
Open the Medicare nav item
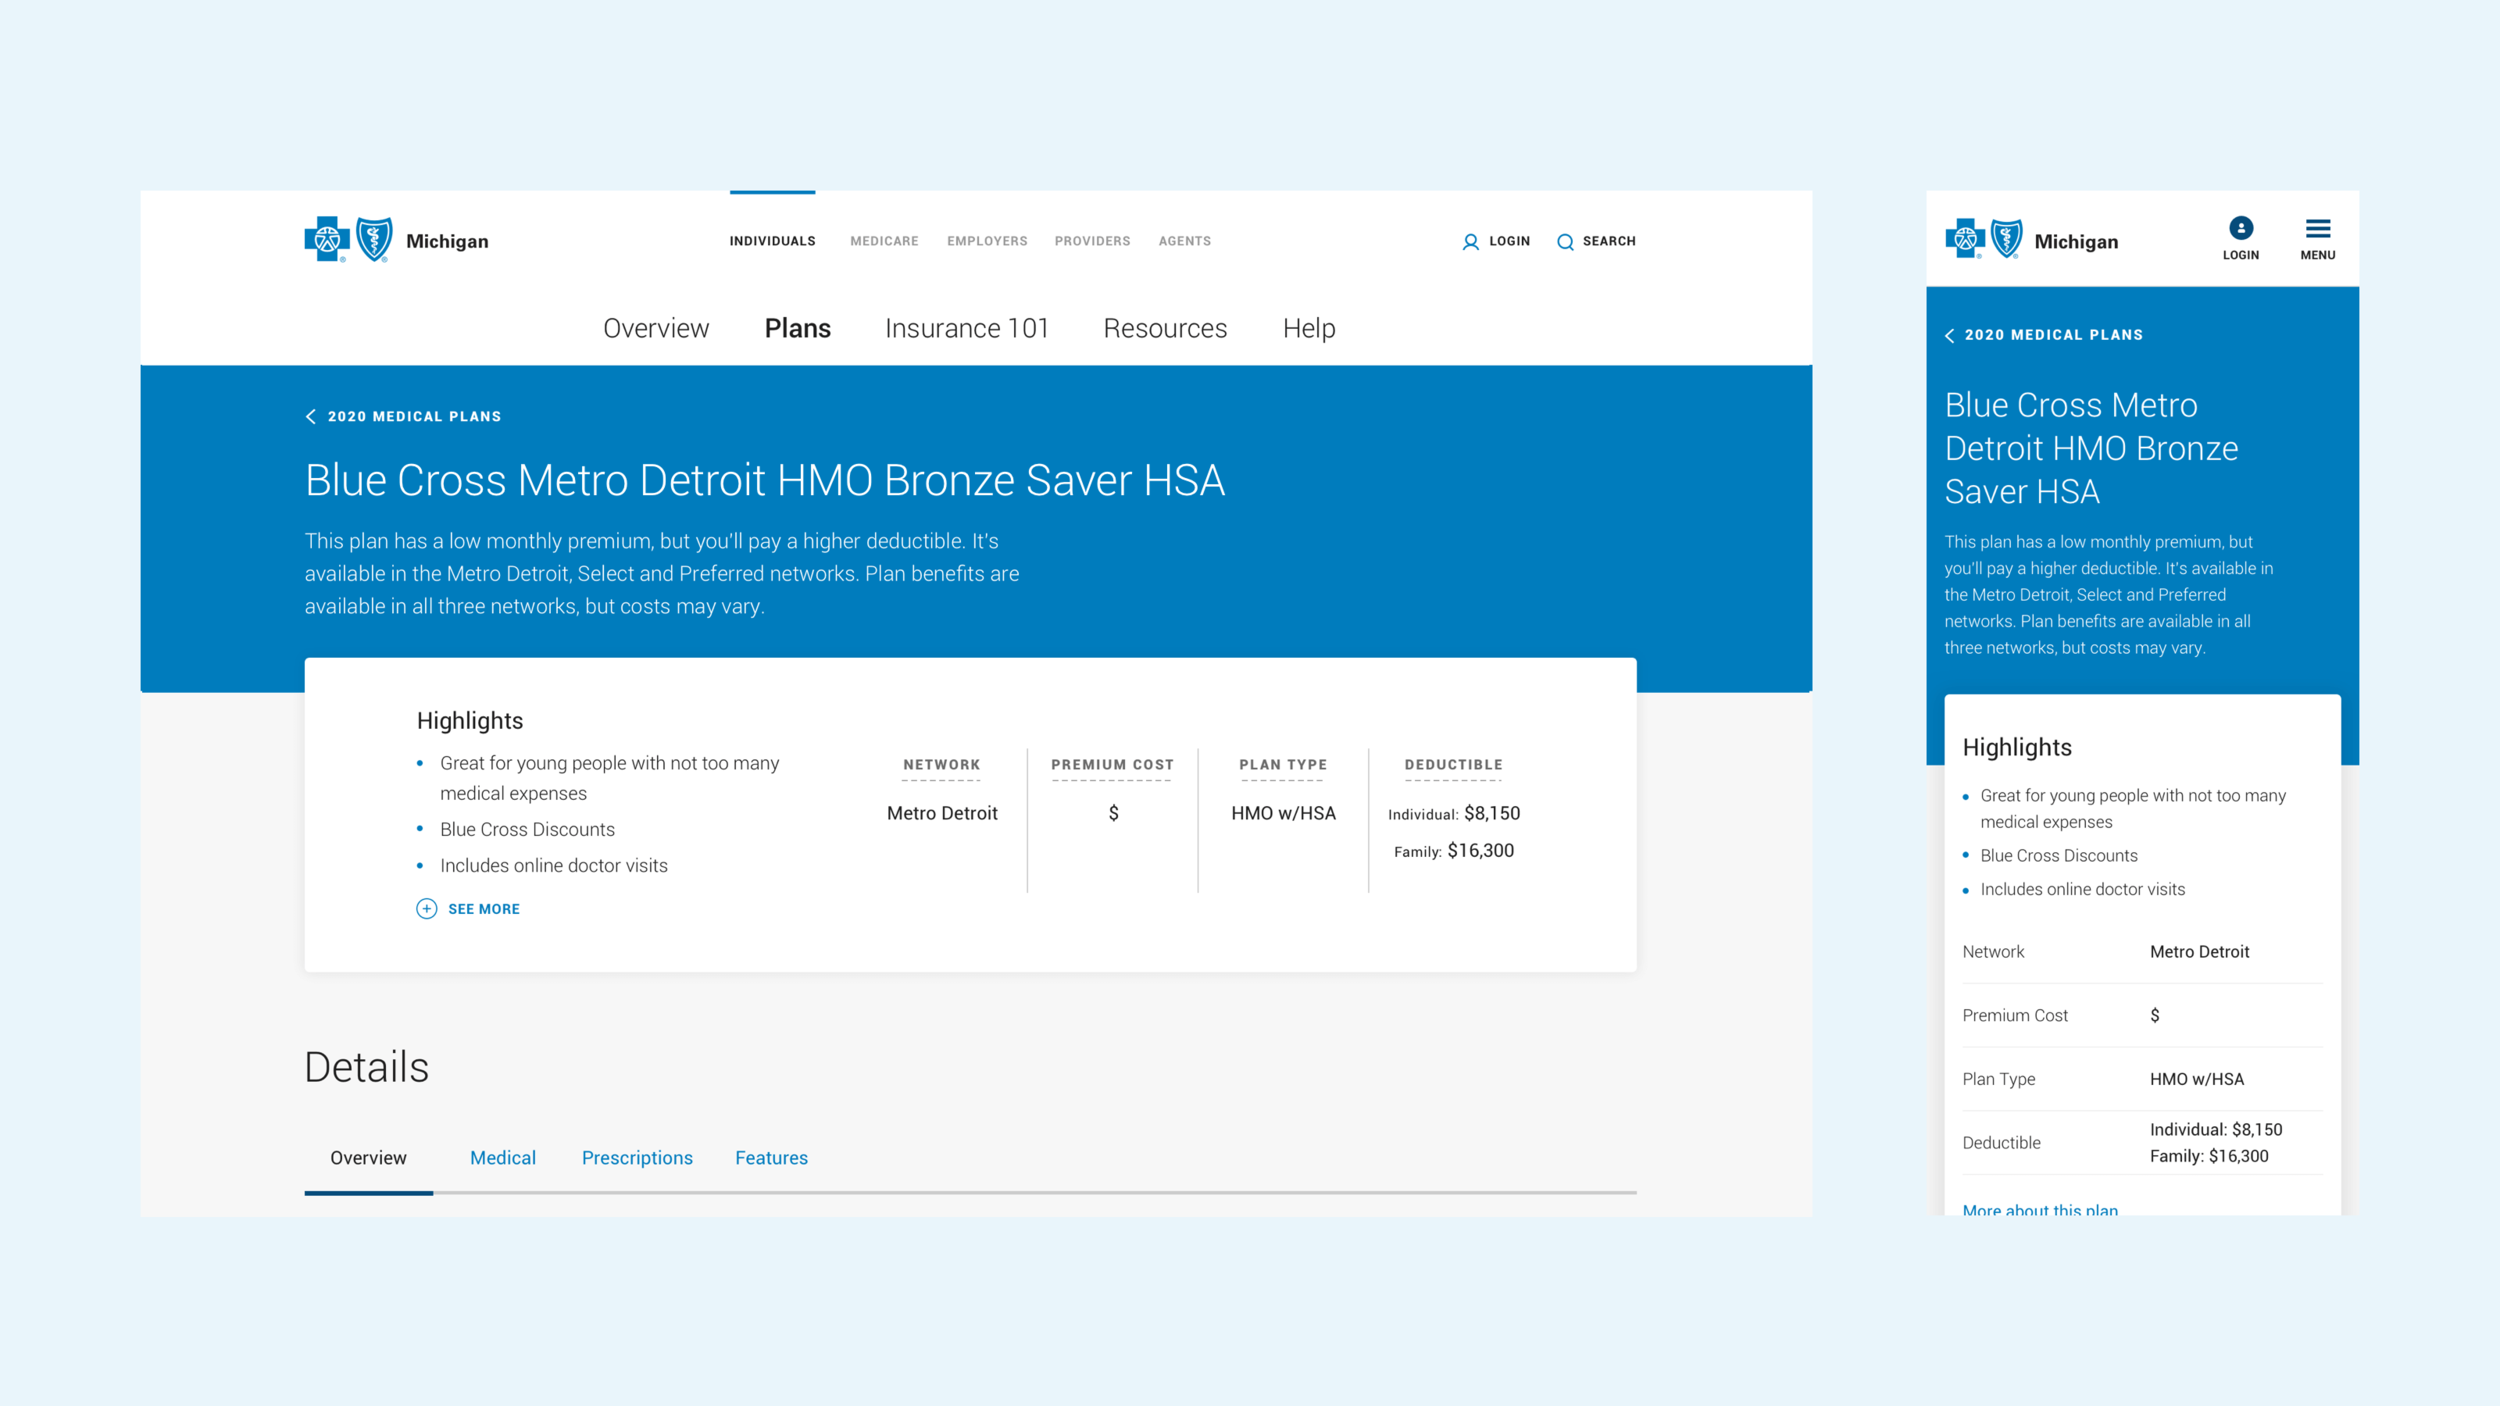884,241
